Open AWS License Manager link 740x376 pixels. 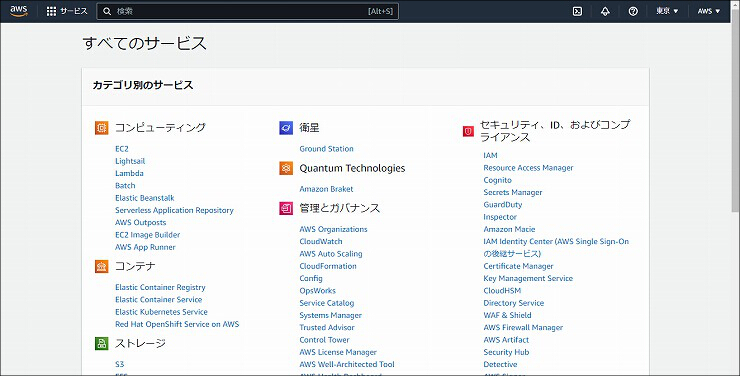coord(338,352)
